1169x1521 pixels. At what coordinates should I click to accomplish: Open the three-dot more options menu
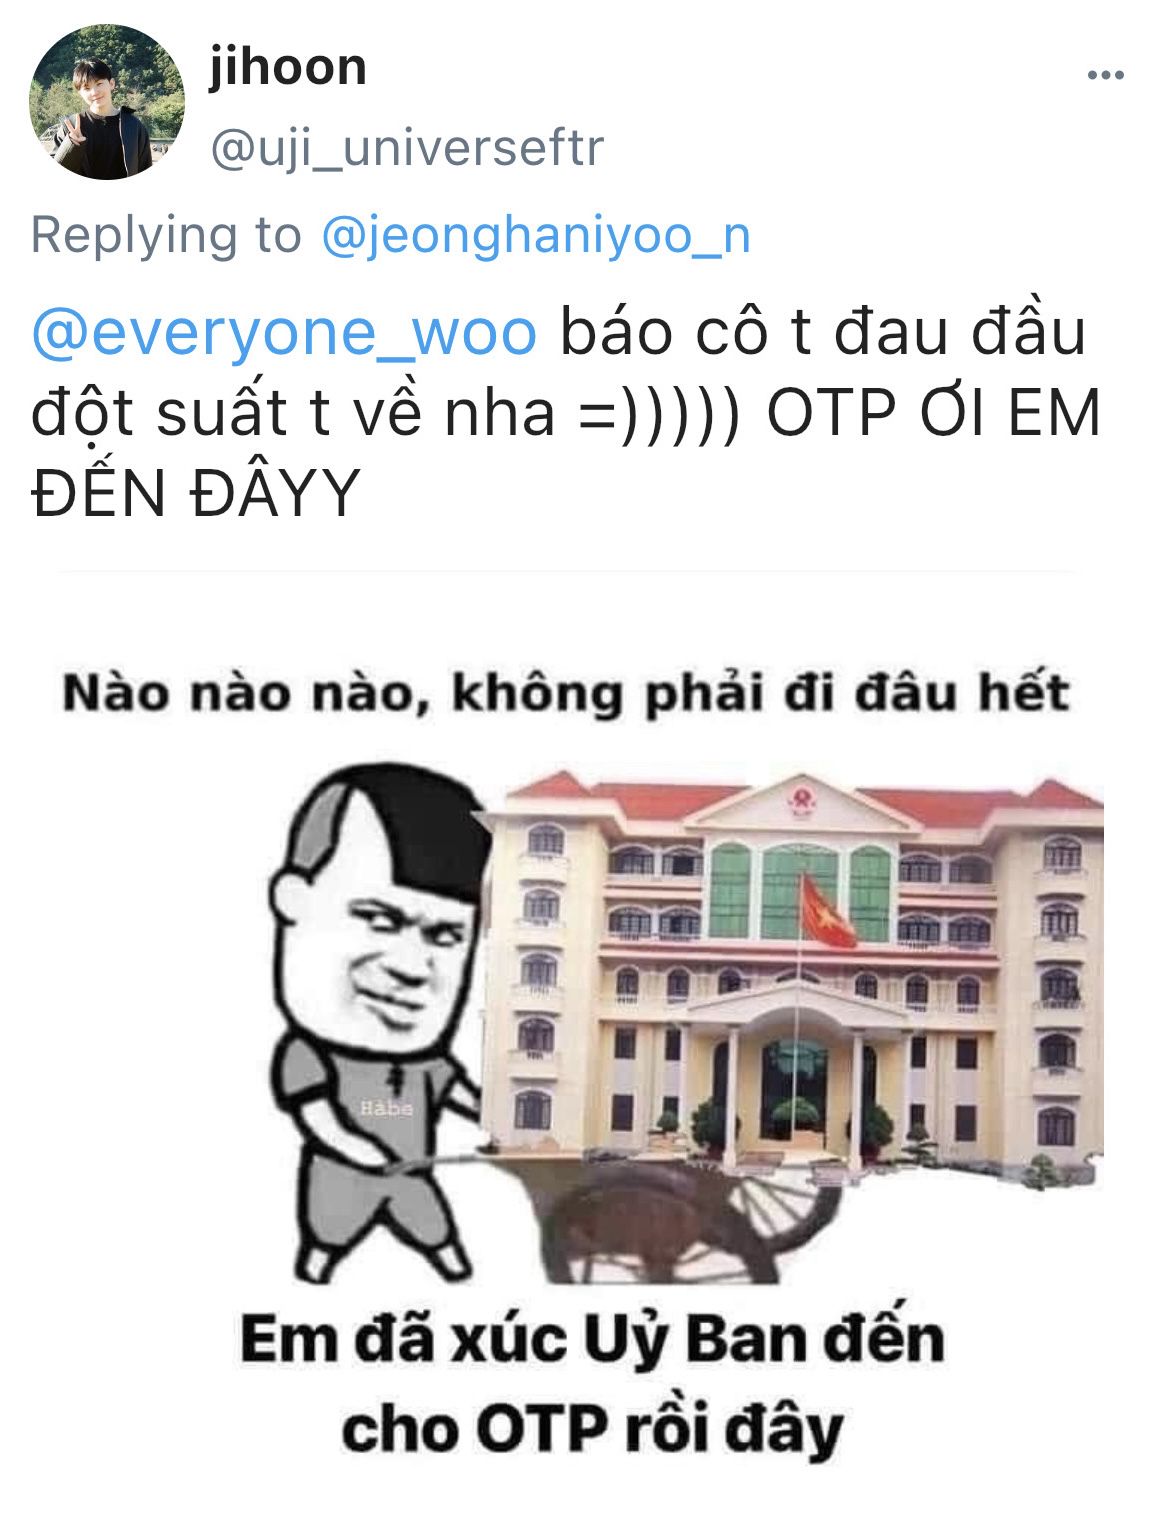click(x=1106, y=75)
